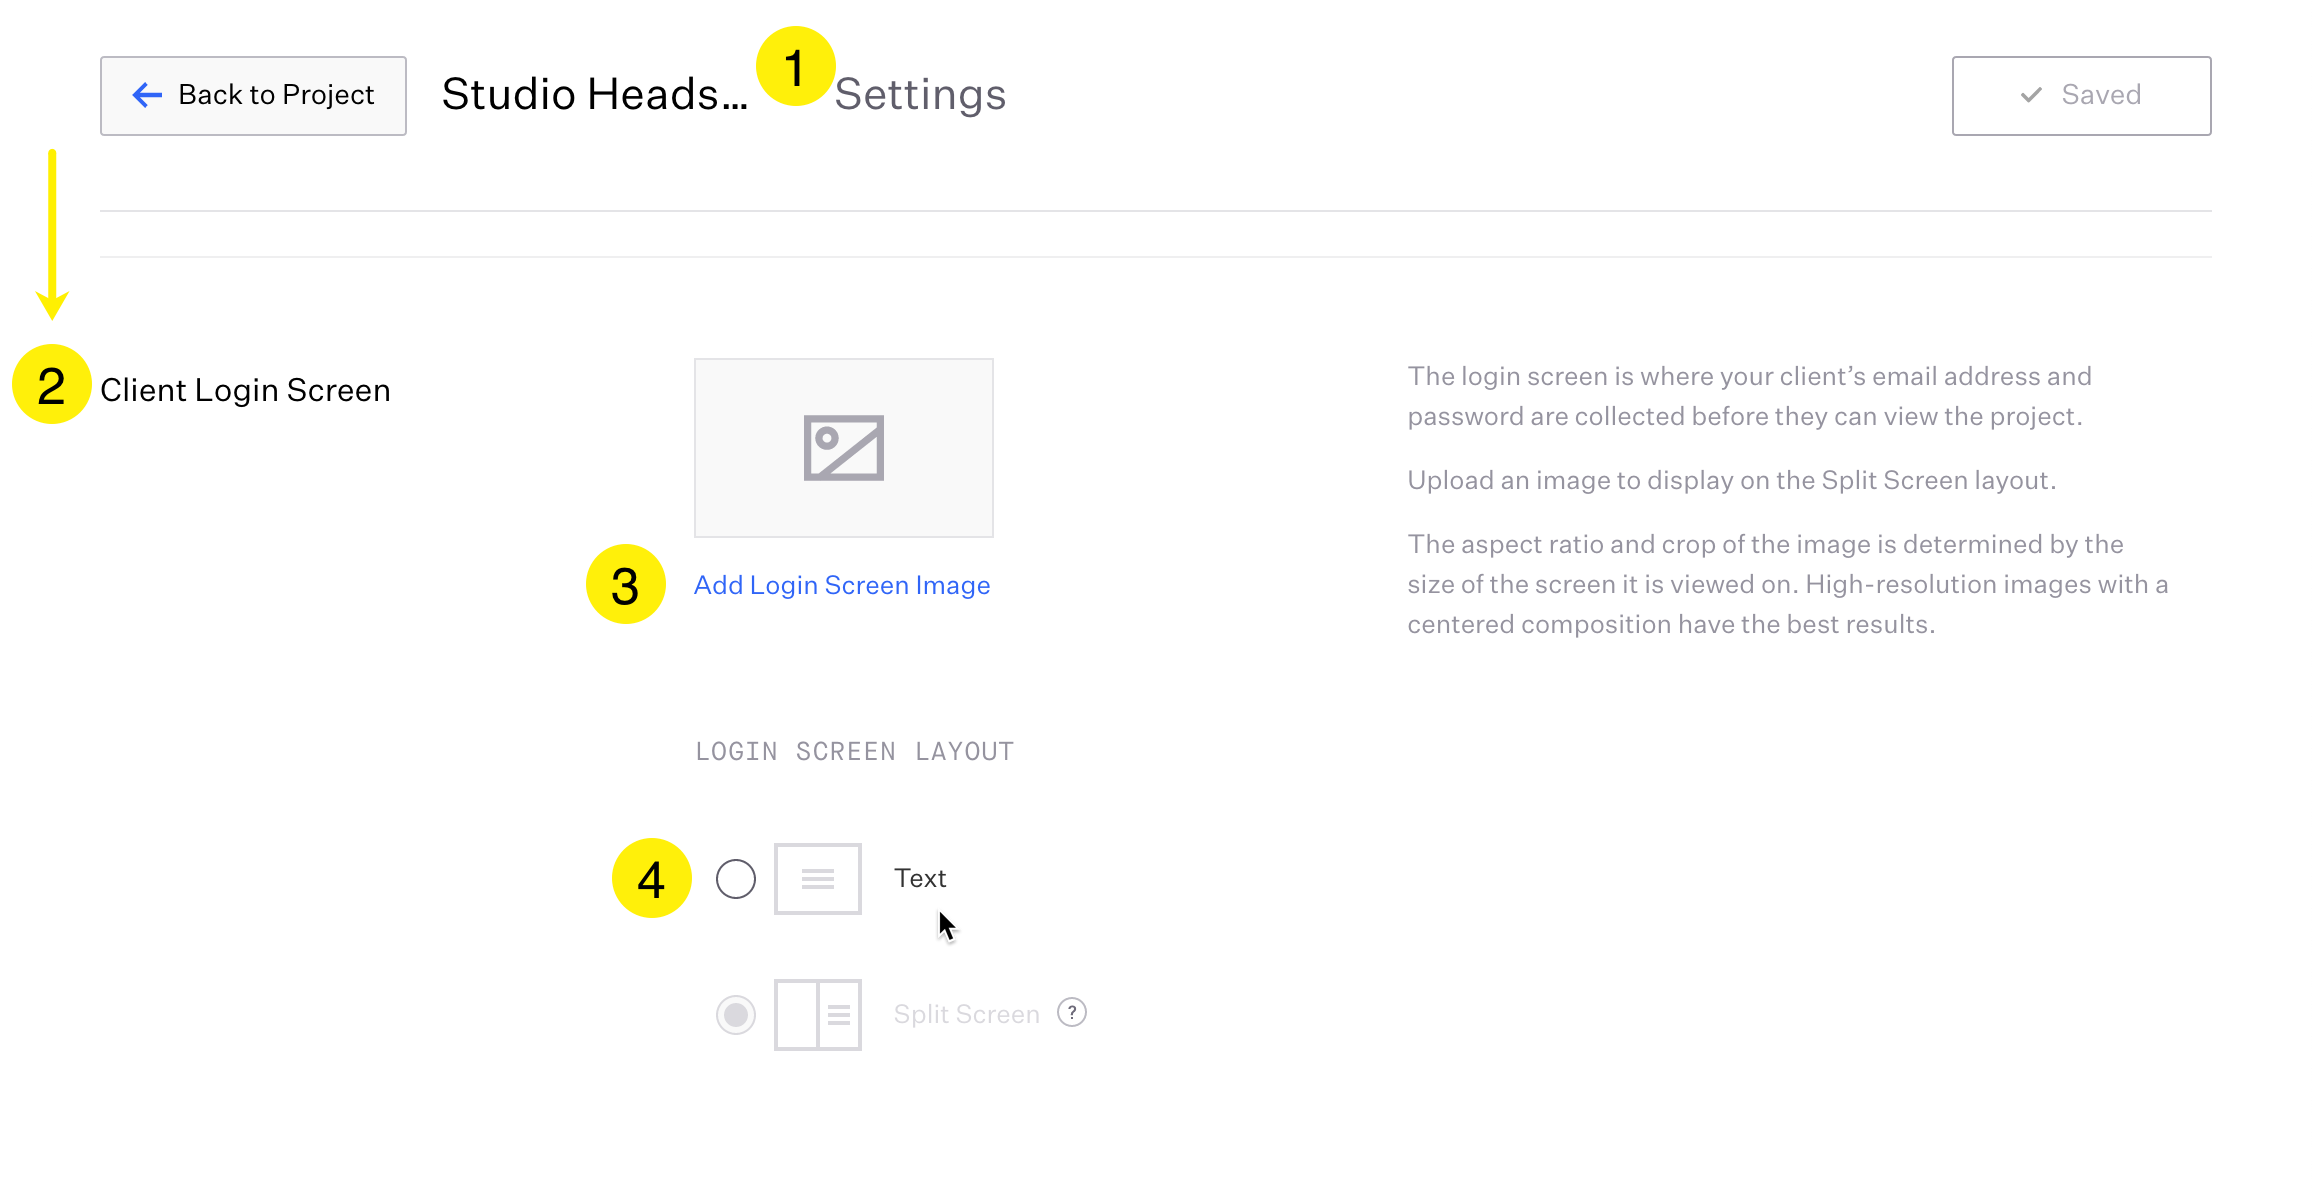Click the Client Login Screen section label

[245, 390]
